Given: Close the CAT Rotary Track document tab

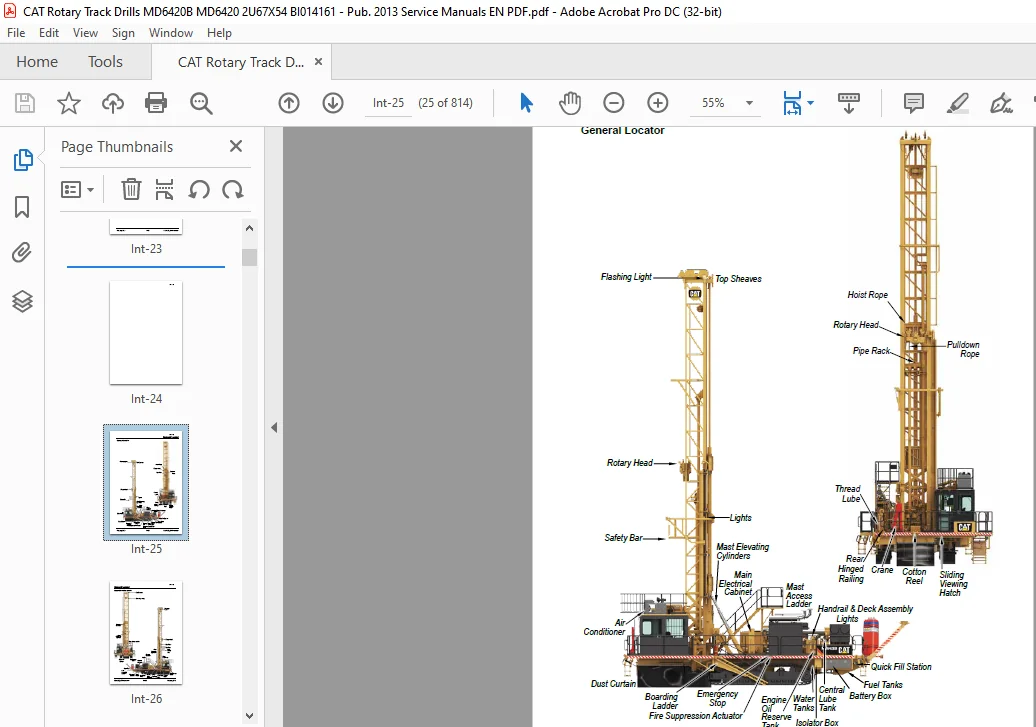Looking at the screenshot, I should tap(318, 61).
